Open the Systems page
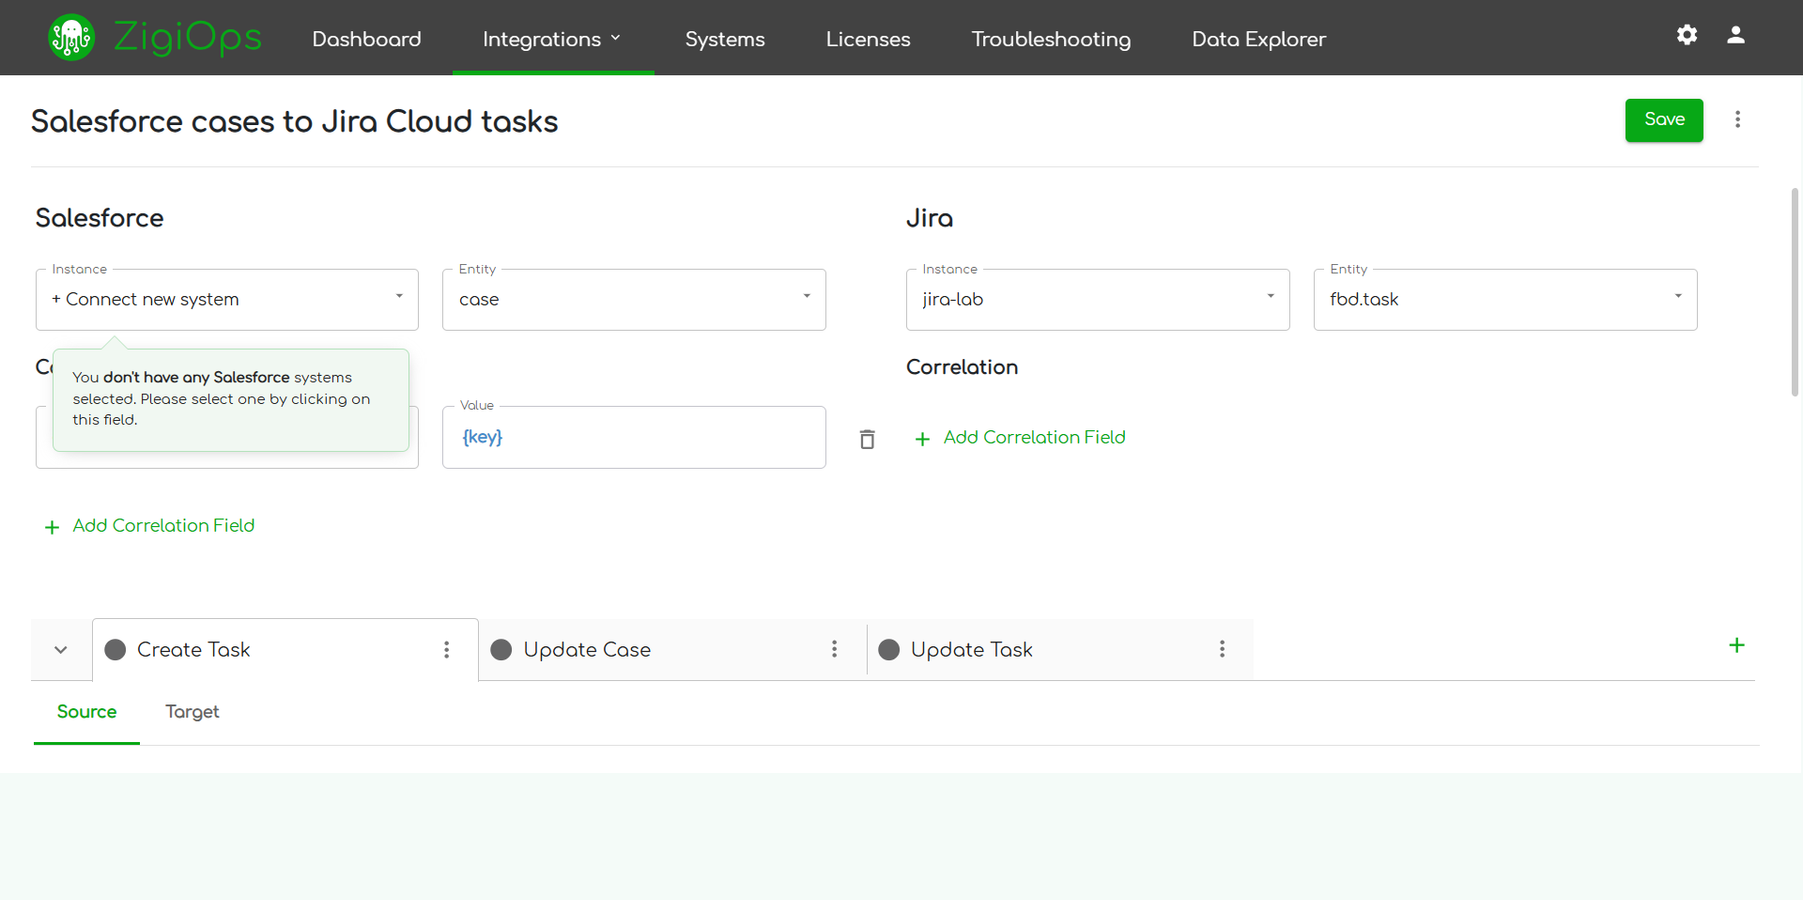The image size is (1803, 900). click(x=725, y=39)
